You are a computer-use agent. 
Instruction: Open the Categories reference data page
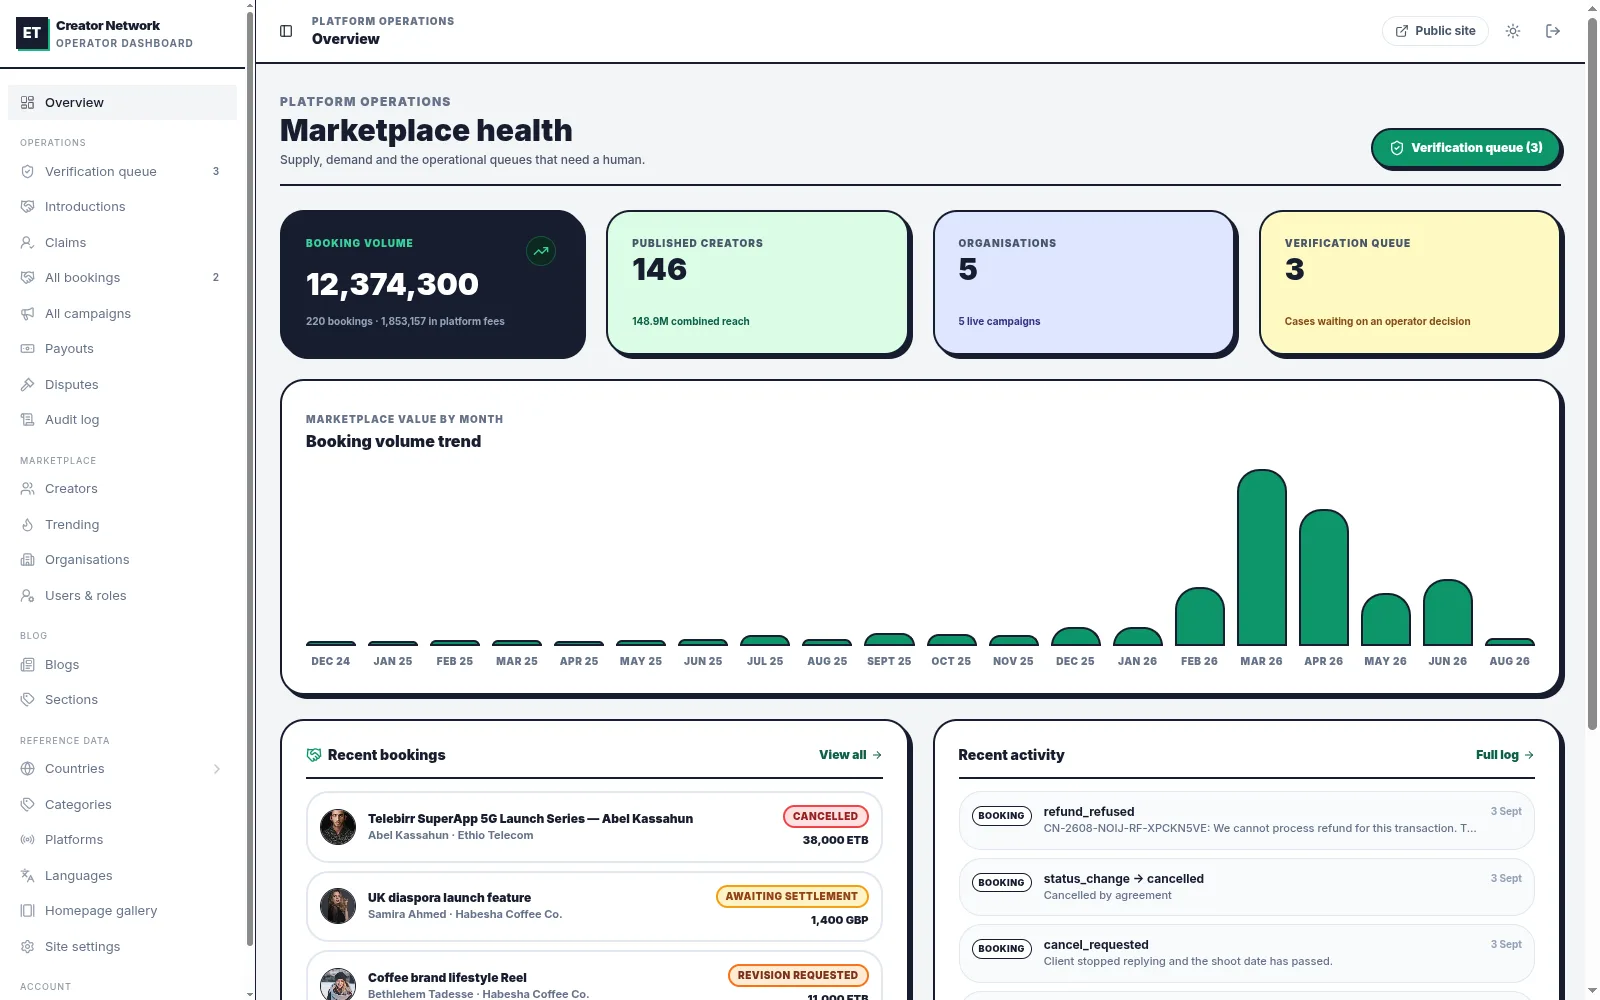[122, 805]
